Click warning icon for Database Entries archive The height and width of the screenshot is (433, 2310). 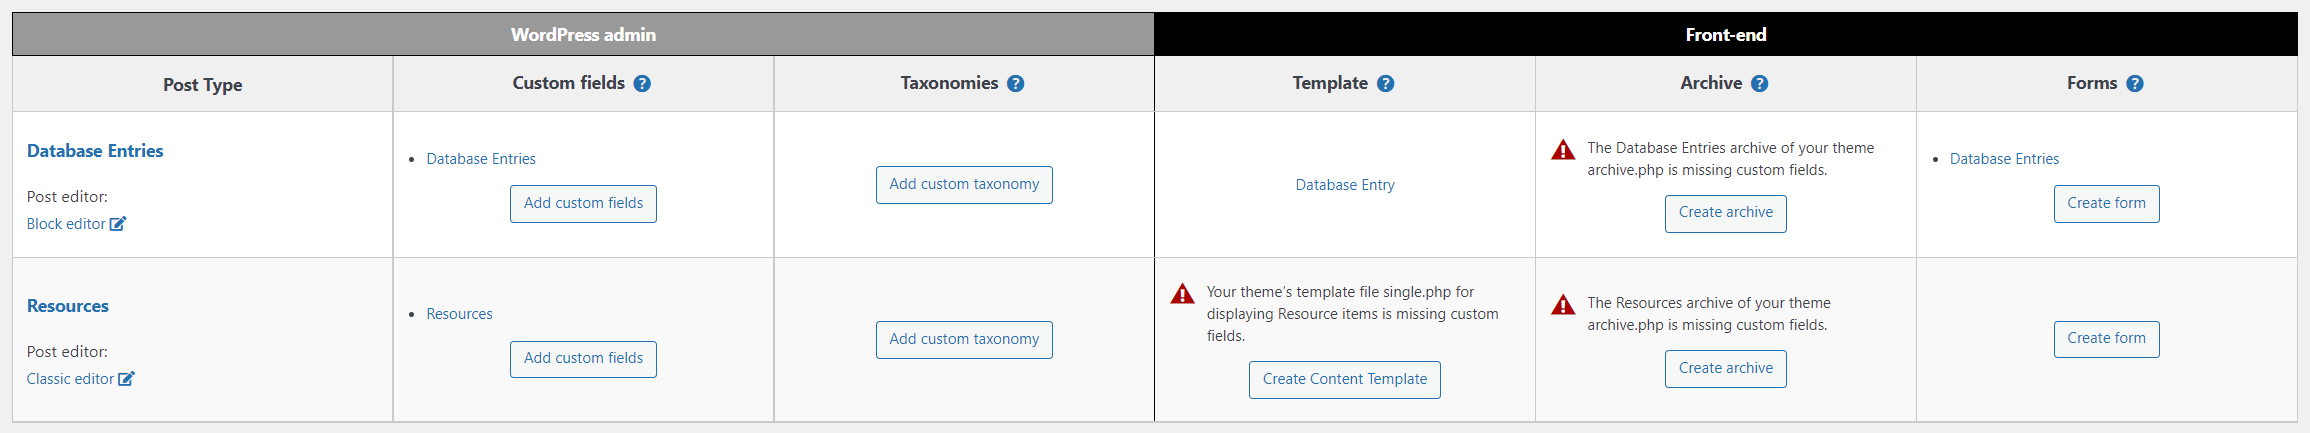1563,150
